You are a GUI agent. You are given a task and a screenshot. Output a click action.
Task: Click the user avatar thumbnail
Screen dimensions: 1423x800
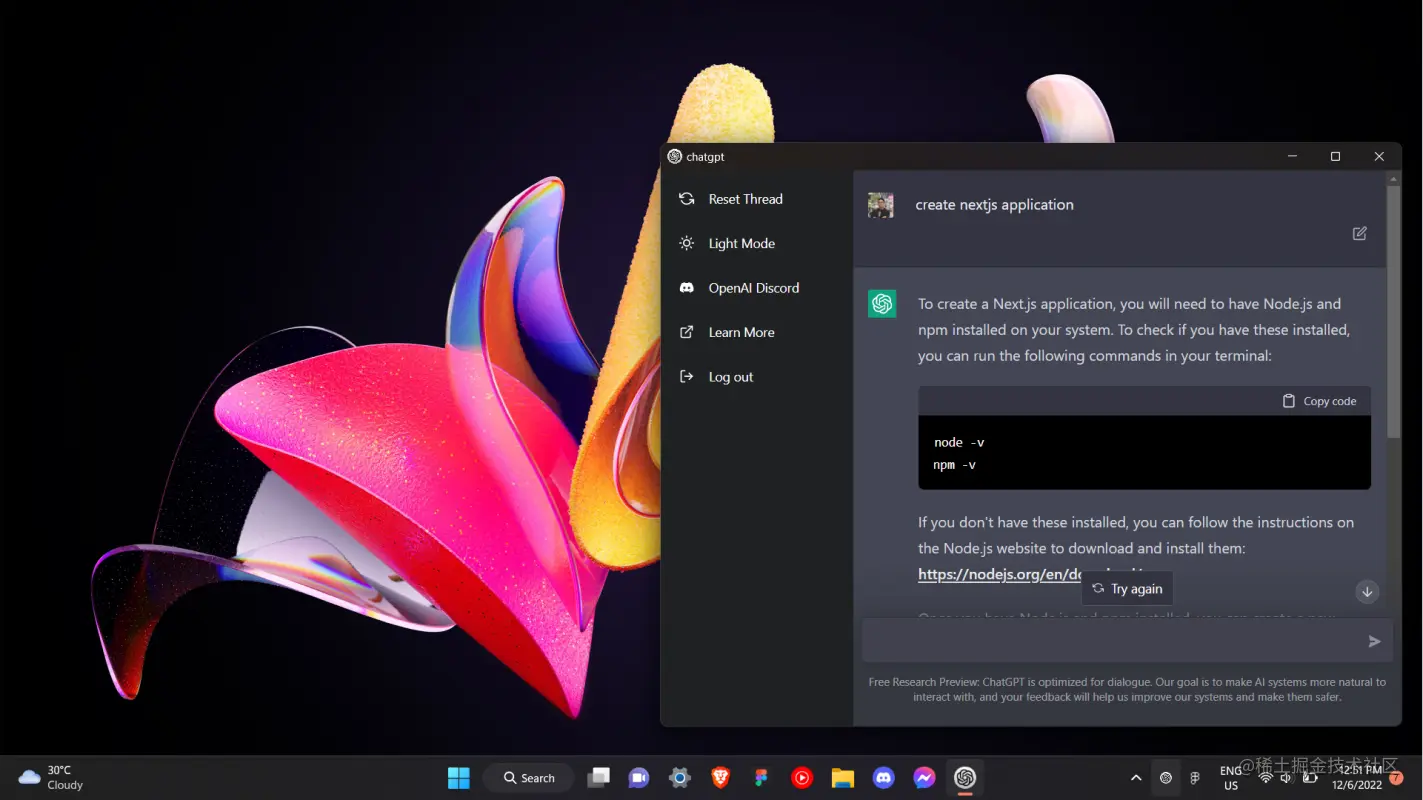(x=881, y=205)
